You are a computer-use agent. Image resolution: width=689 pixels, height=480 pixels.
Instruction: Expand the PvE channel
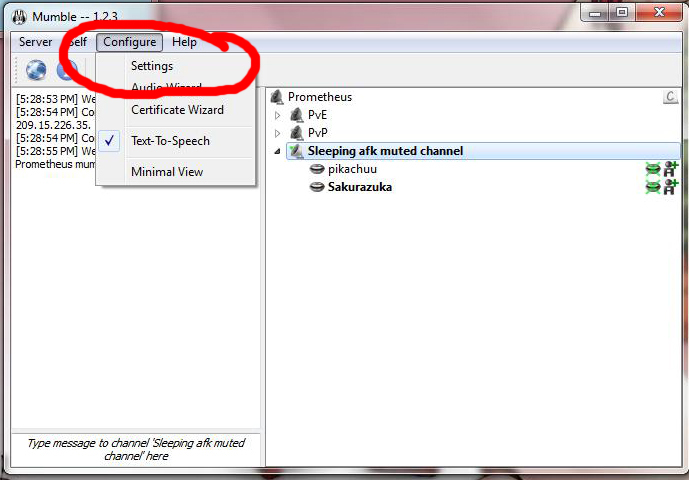point(278,115)
